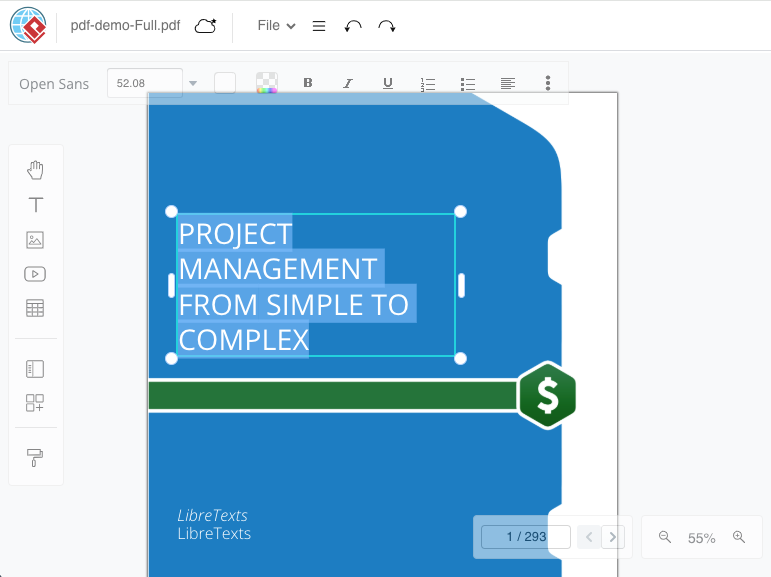This screenshot has width=771, height=577.
Task: Click the cloud save icon
Action: pyautogui.click(x=205, y=26)
